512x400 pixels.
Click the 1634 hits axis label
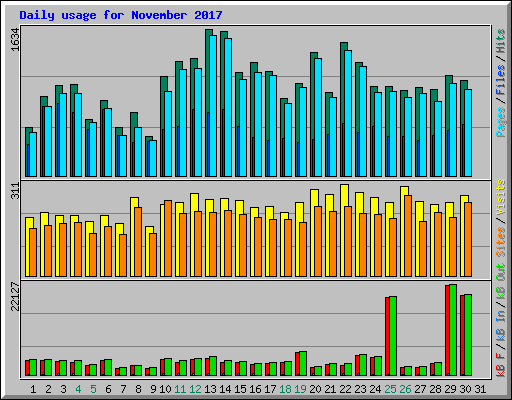[15, 39]
